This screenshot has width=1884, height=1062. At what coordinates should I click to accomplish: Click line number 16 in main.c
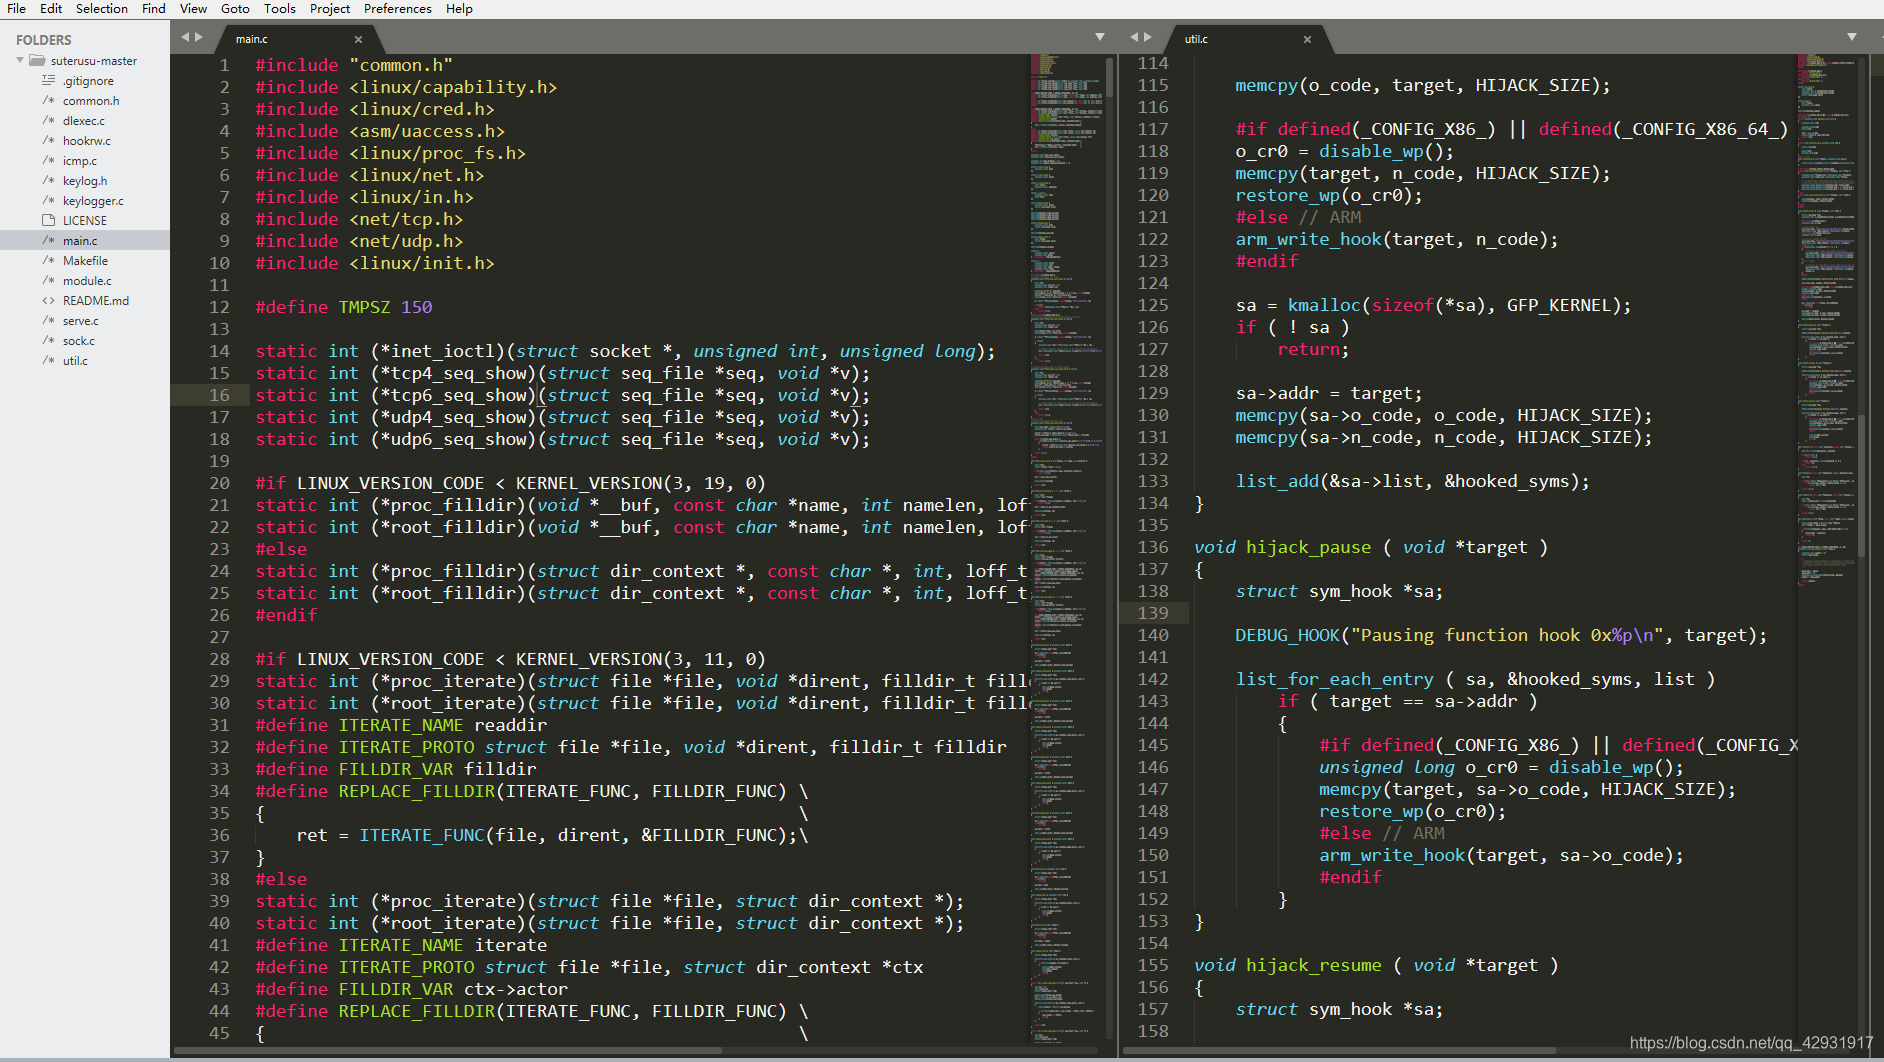(219, 395)
